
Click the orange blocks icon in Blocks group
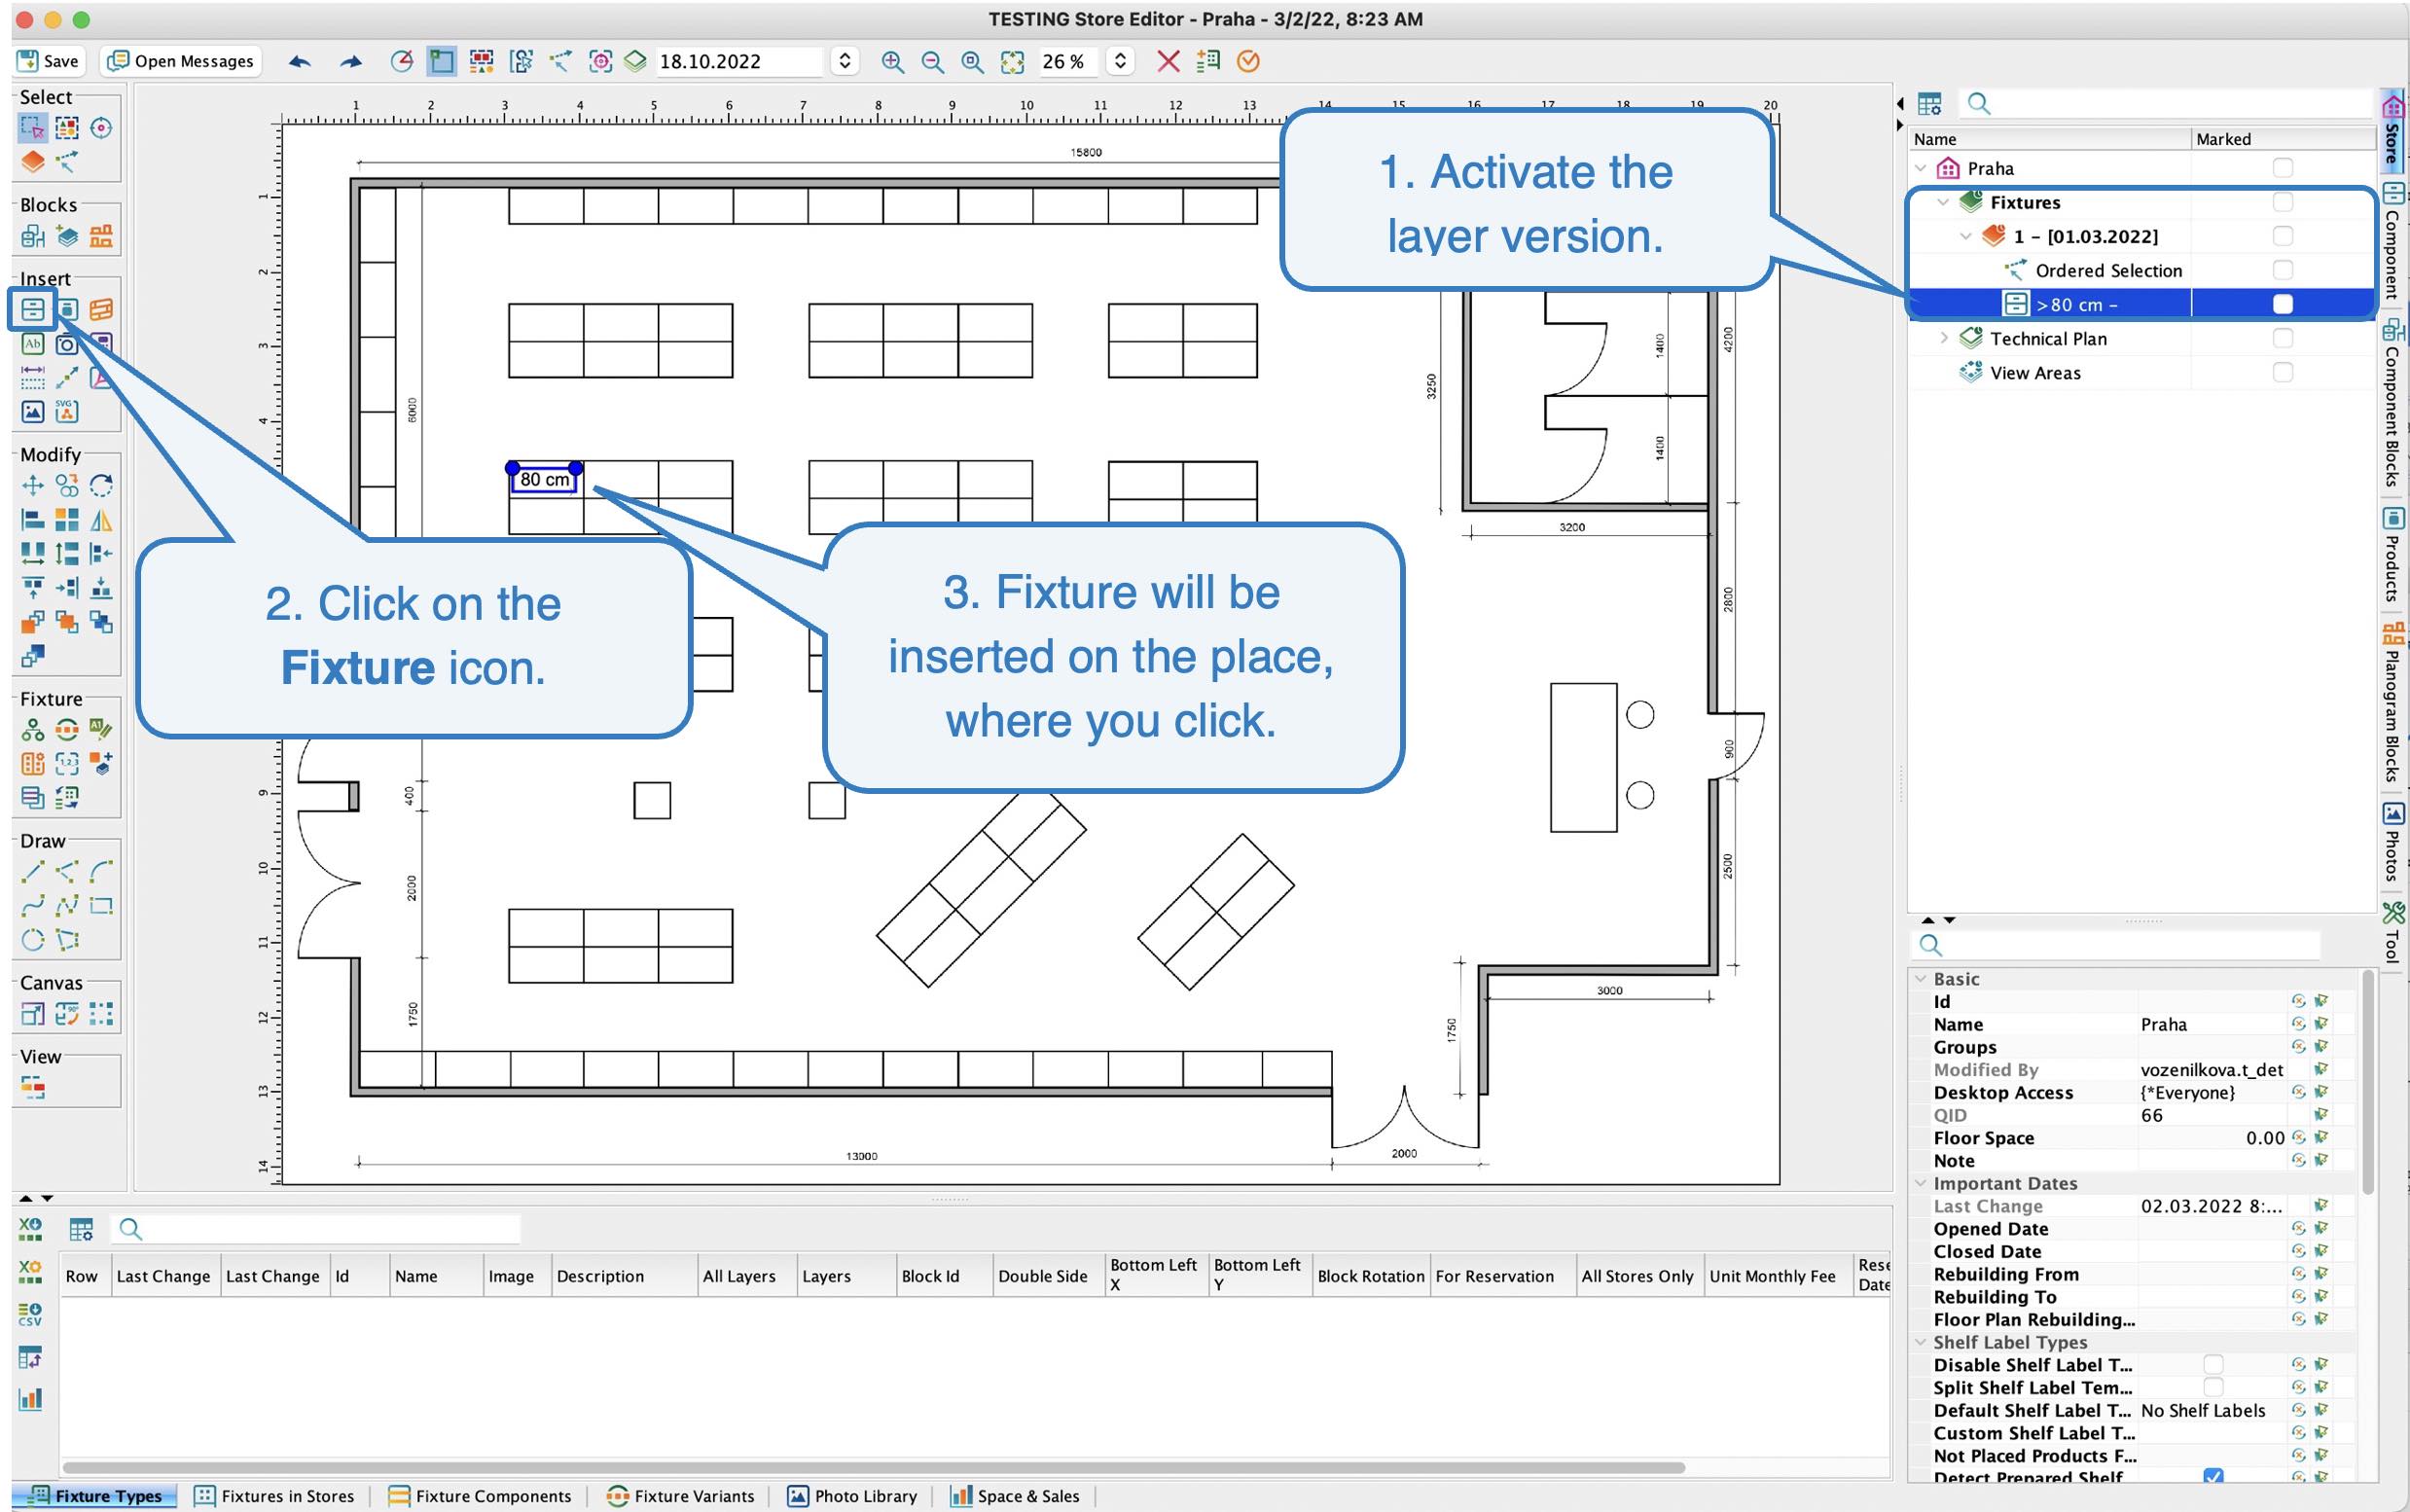coord(101,236)
